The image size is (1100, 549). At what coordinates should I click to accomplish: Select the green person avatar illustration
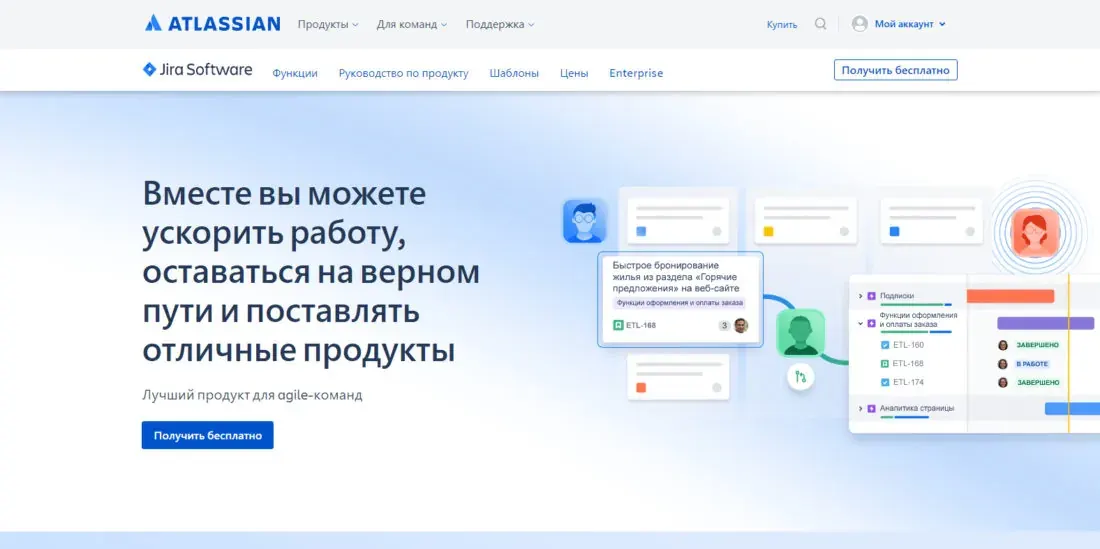(800, 333)
